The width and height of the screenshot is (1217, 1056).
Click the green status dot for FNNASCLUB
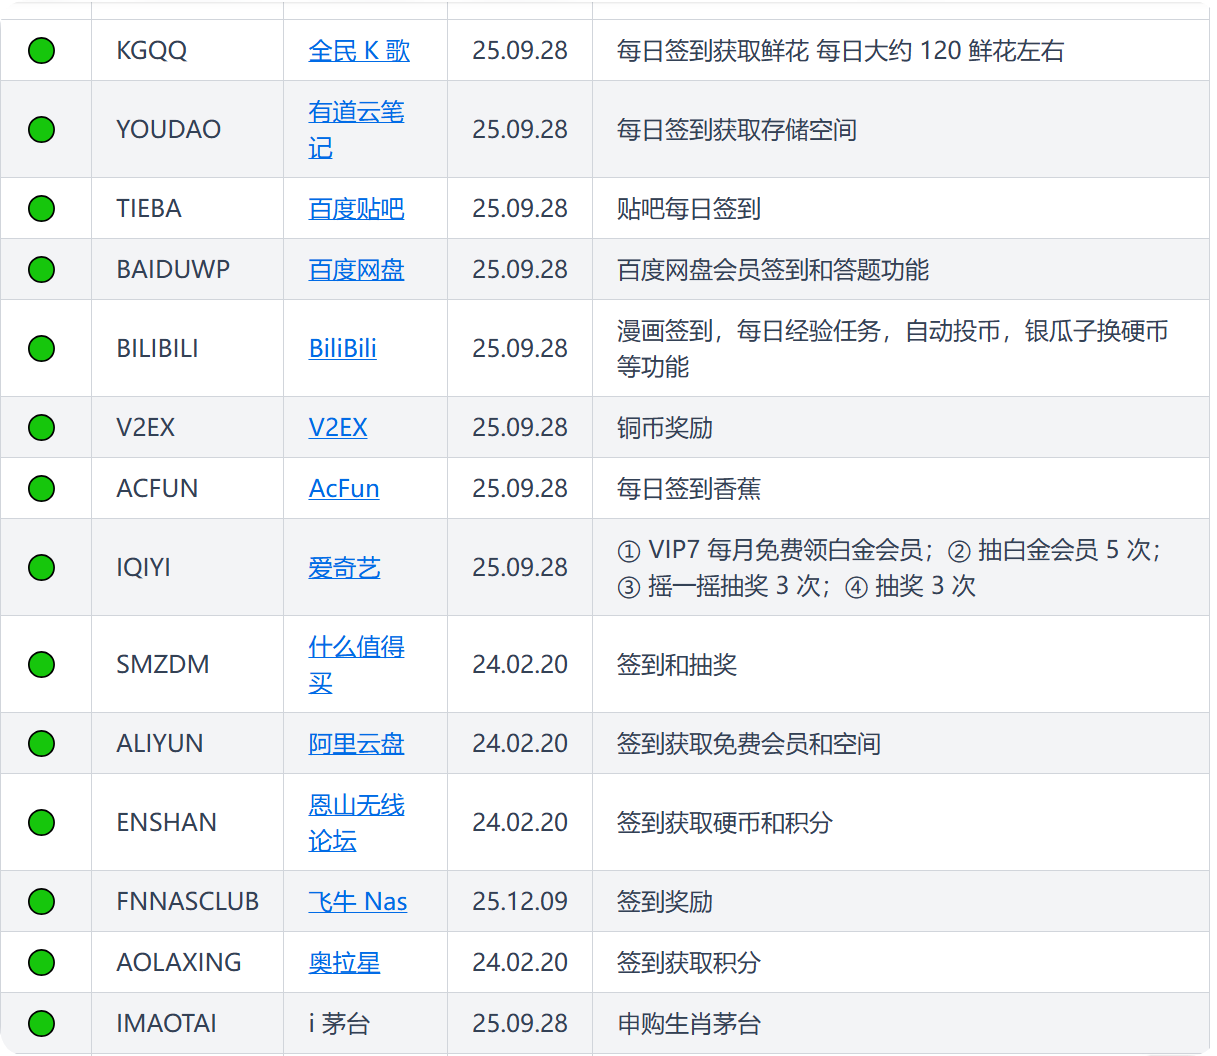41,901
